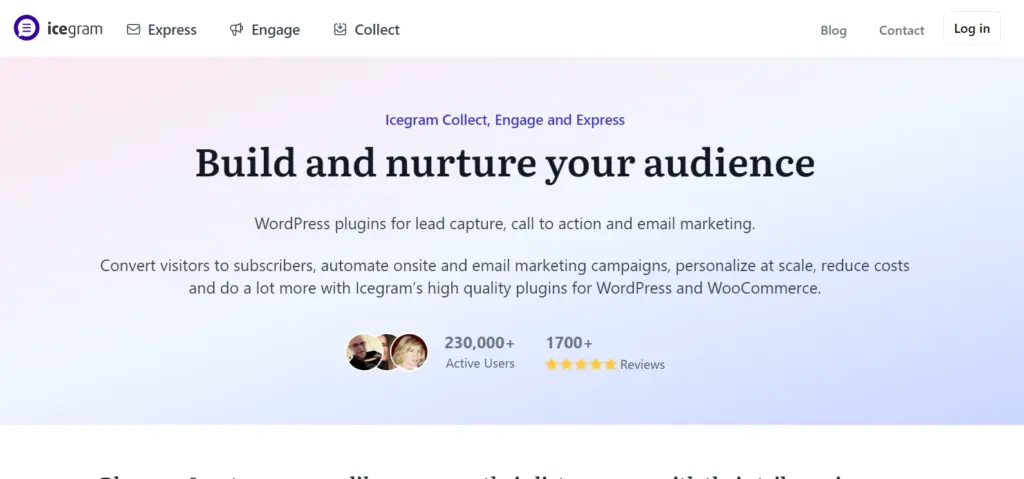The width and height of the screenshot is (1024, 479).
Task: Click the blonde woman's avatar photo
Action: point(409,352)
